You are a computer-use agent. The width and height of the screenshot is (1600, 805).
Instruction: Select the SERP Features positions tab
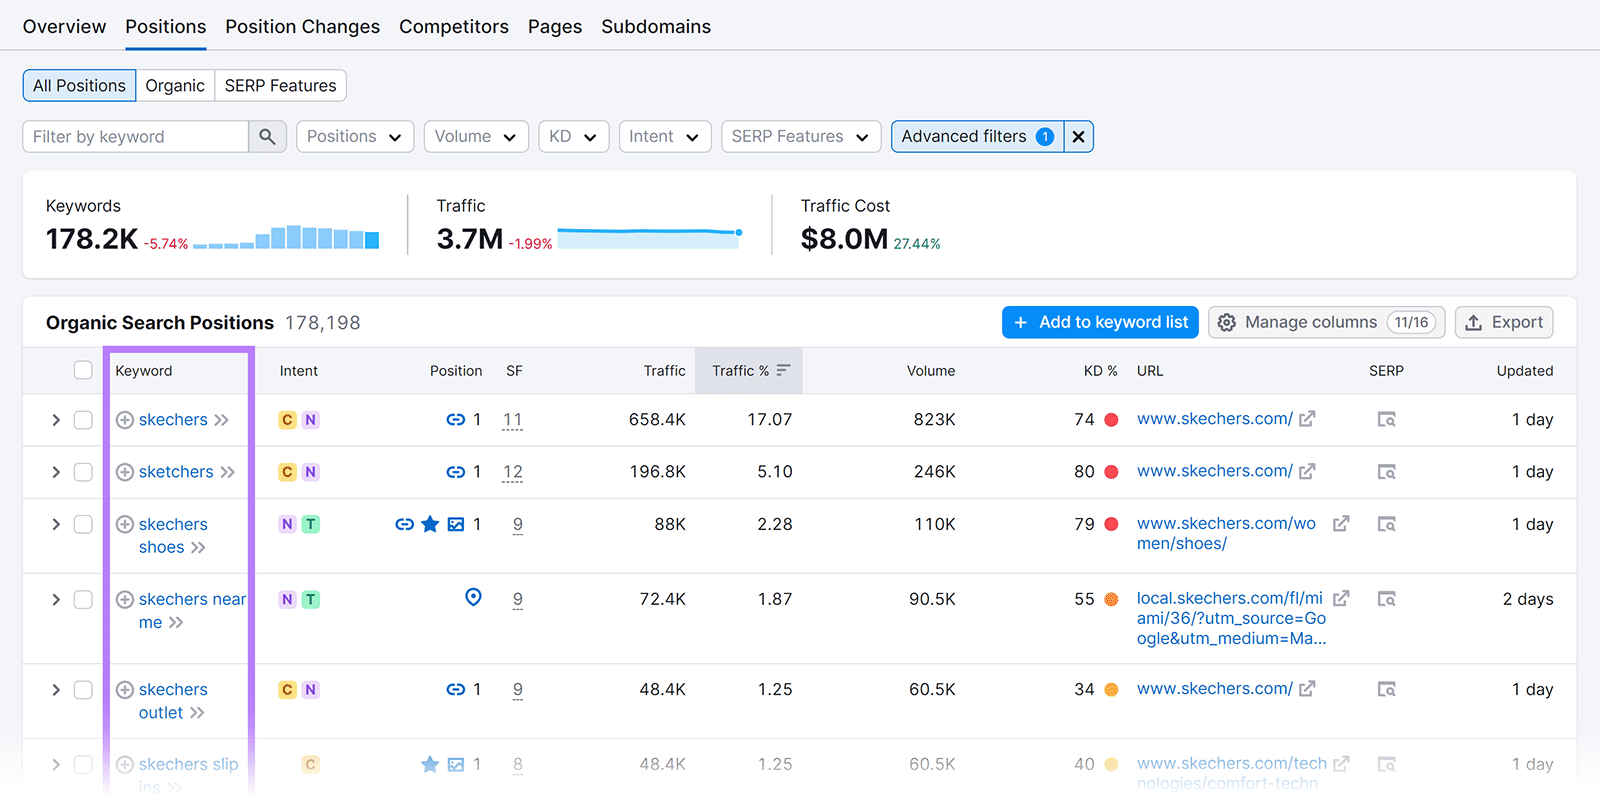tap(280, 86)
